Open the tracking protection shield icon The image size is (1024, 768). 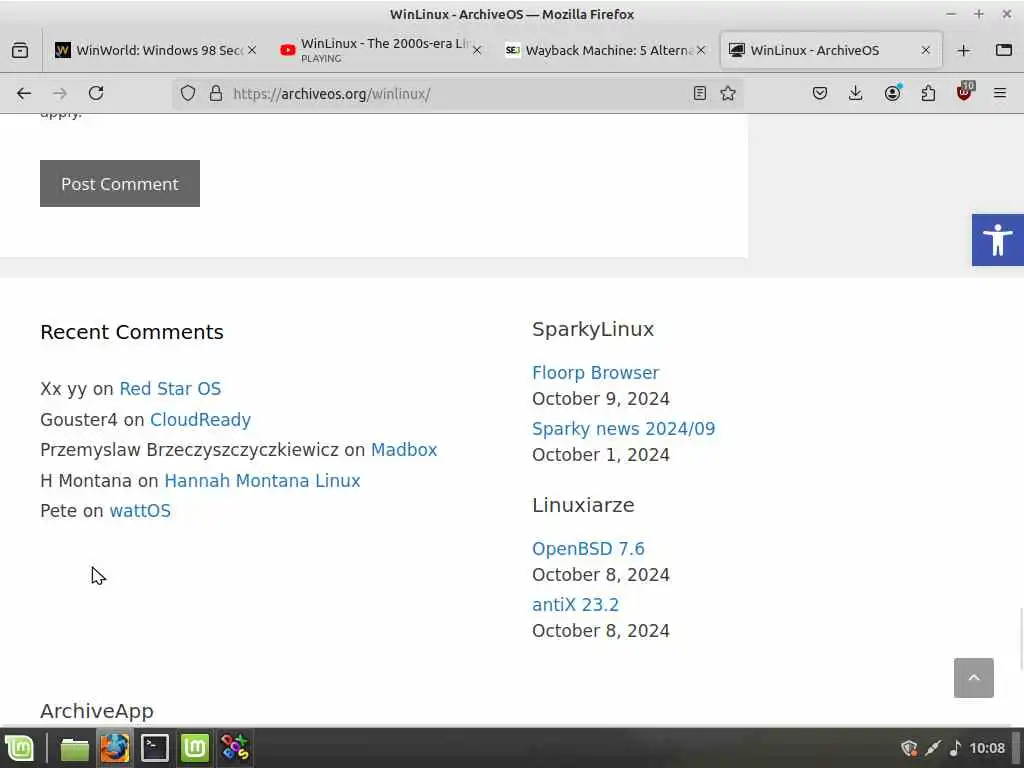pos(188,93)
